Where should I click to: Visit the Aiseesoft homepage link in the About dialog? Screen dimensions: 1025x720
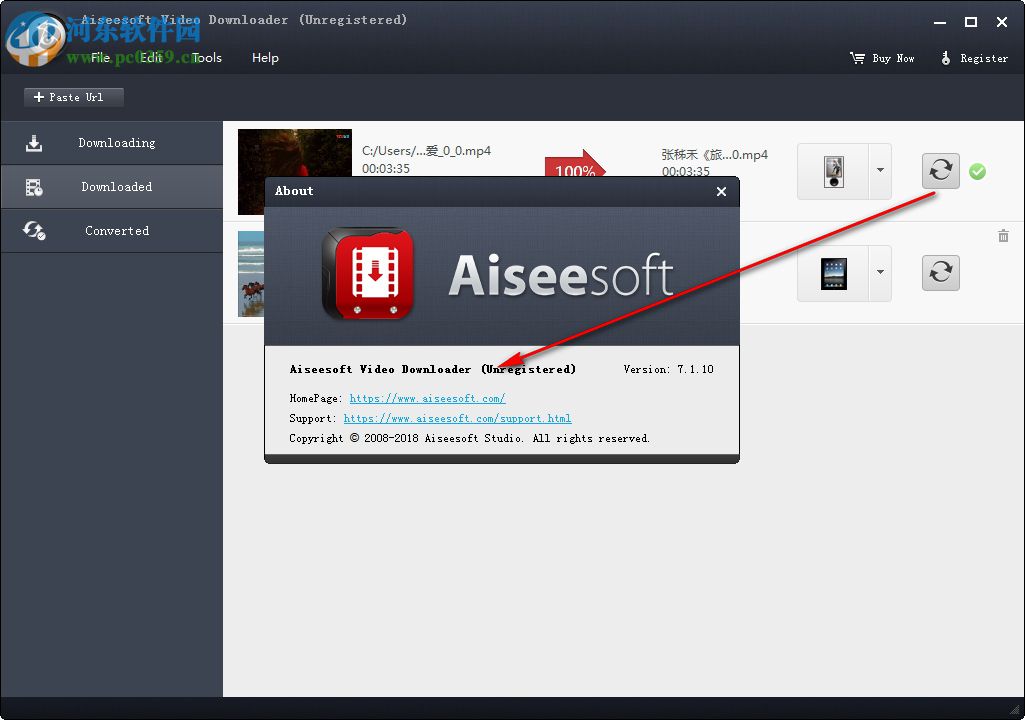[x=428, y=398]
